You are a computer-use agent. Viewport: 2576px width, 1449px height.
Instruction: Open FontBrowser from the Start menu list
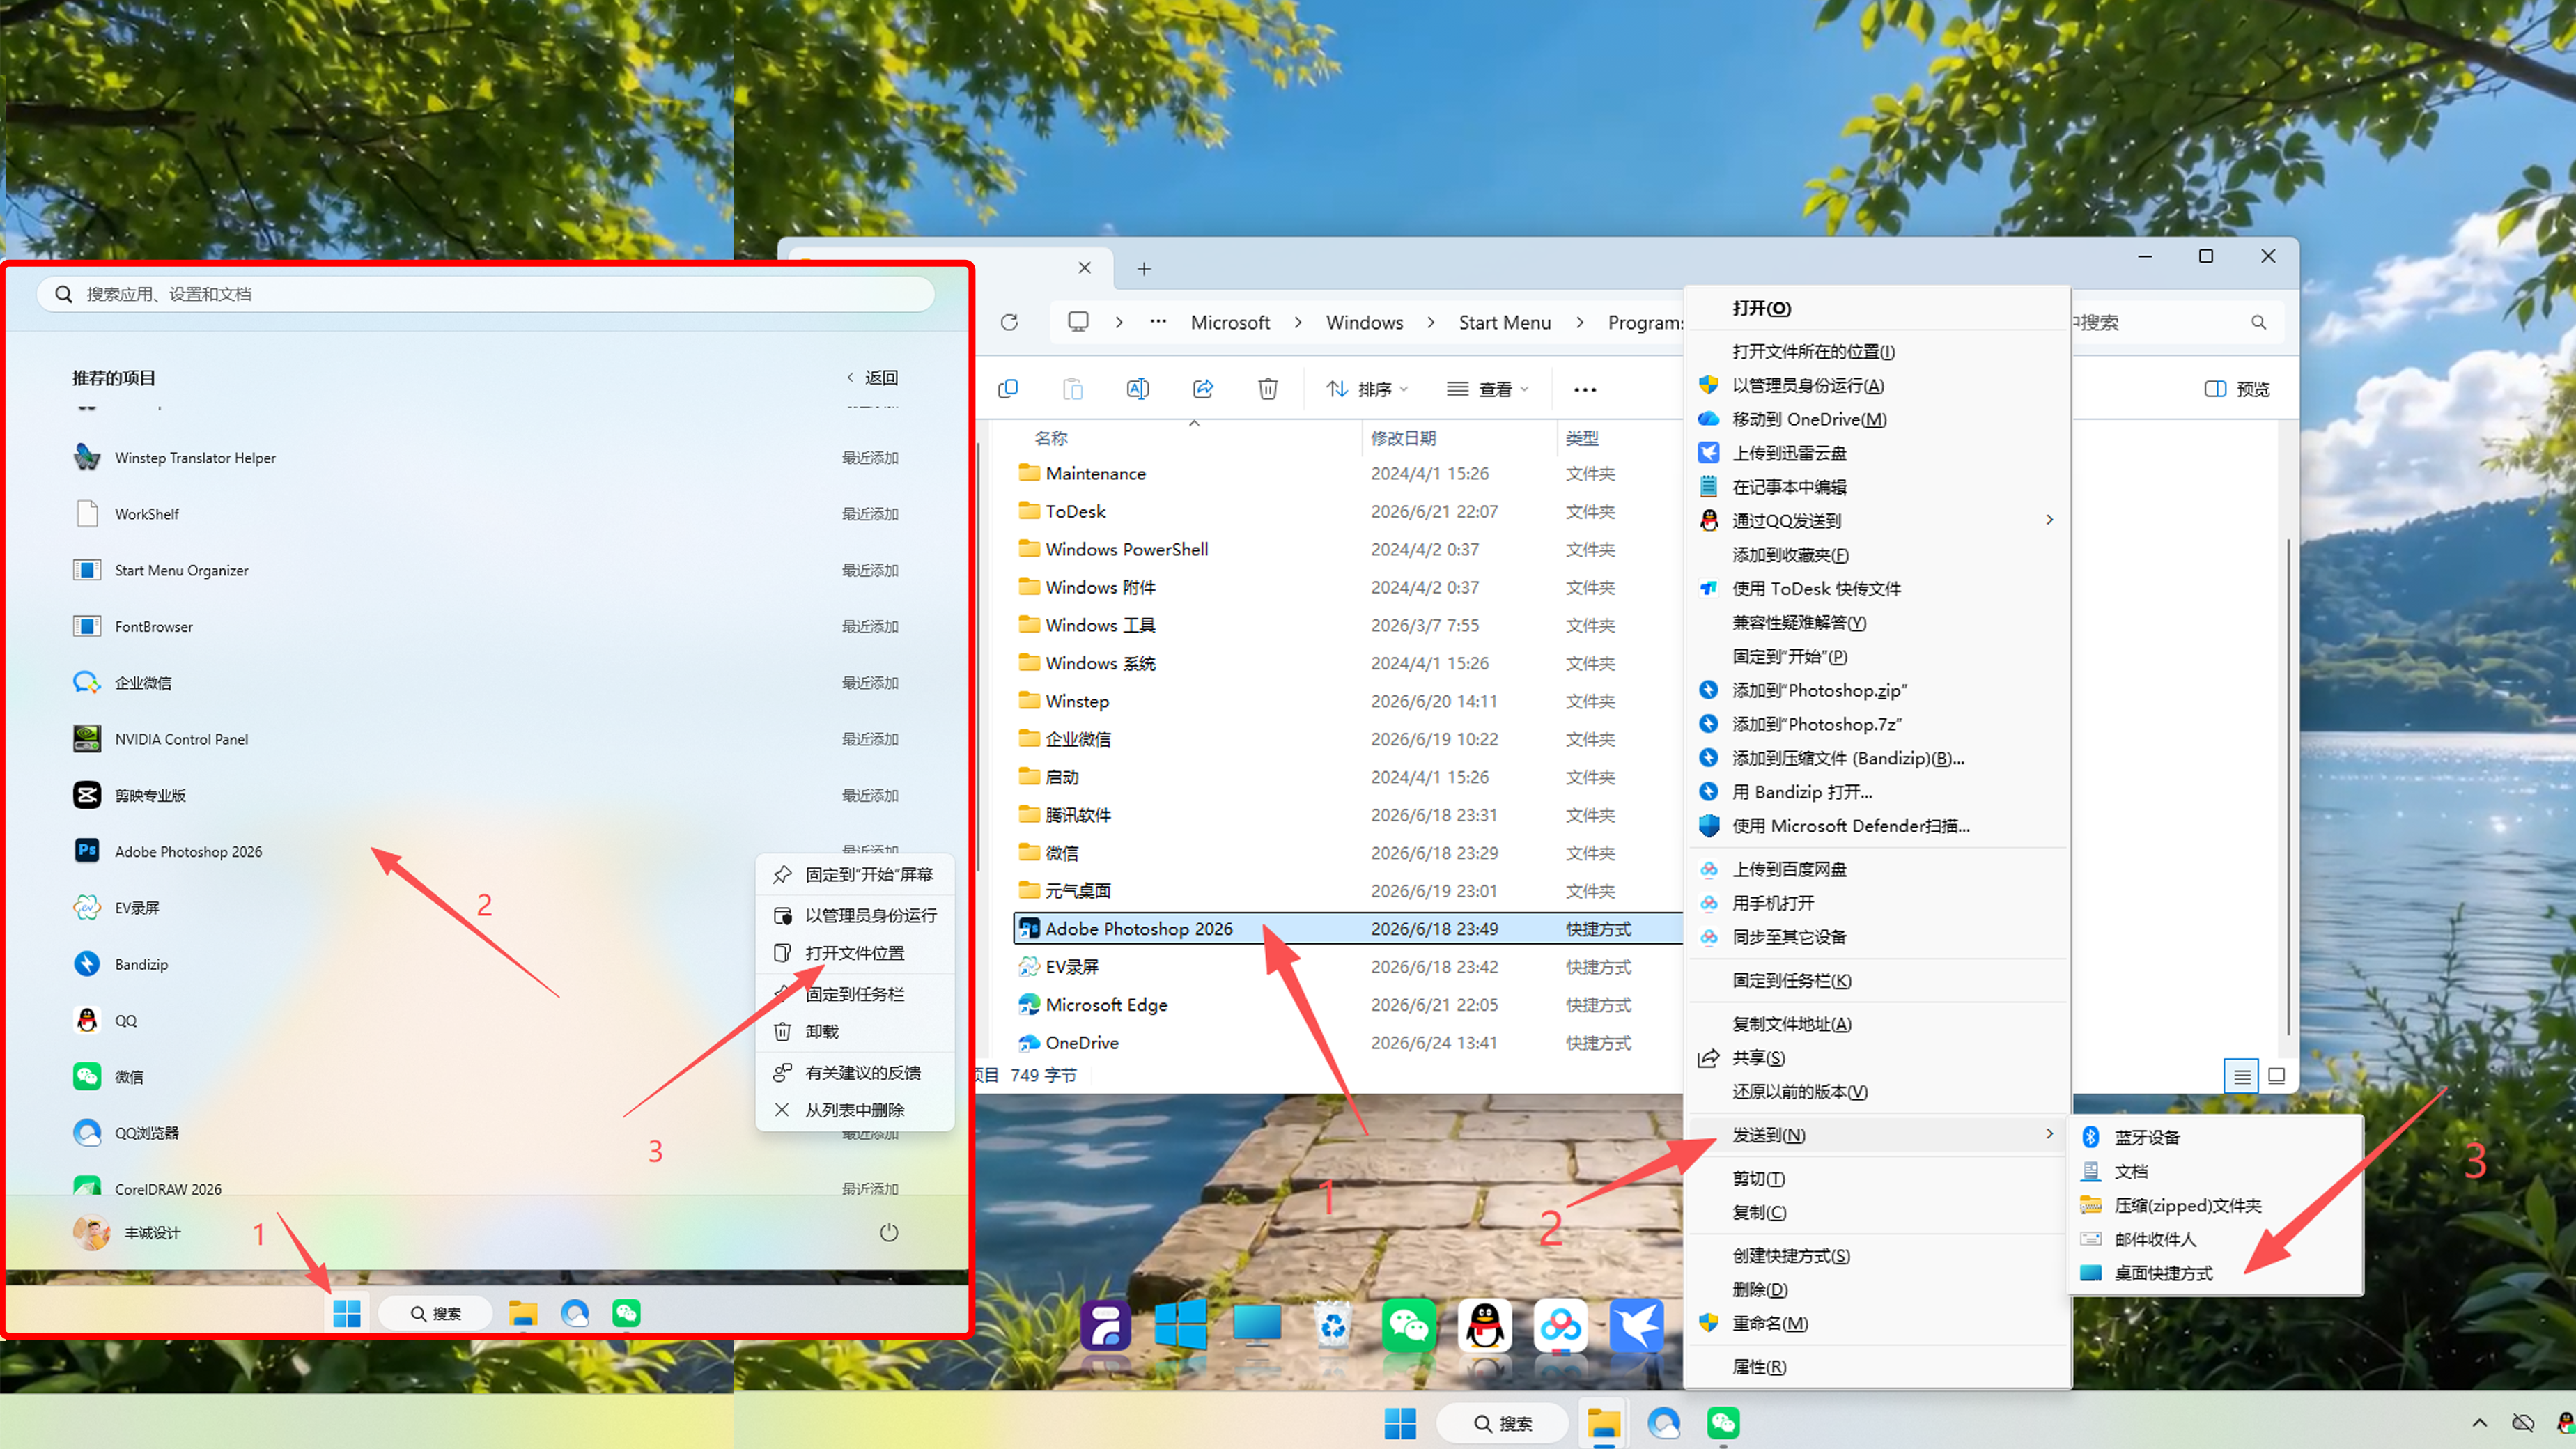[x=487, y=626]
